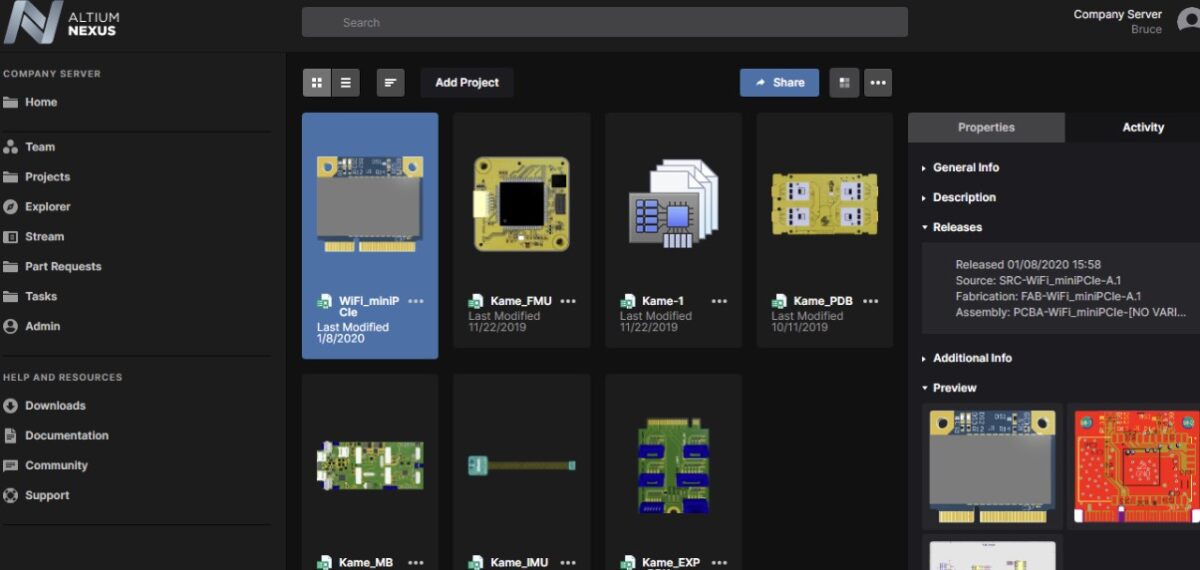Click the Team people icon

click(10, 147)
